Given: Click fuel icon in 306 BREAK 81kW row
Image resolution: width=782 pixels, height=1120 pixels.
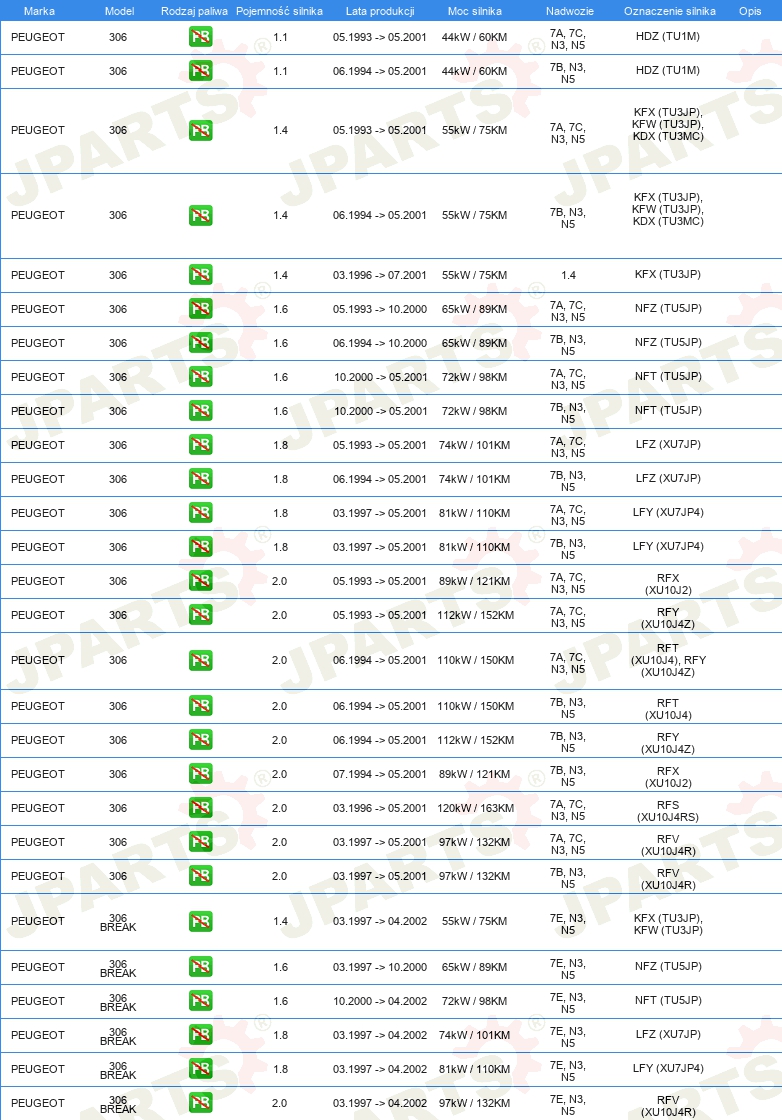Looking at the screenshot, I should 201,1069.
